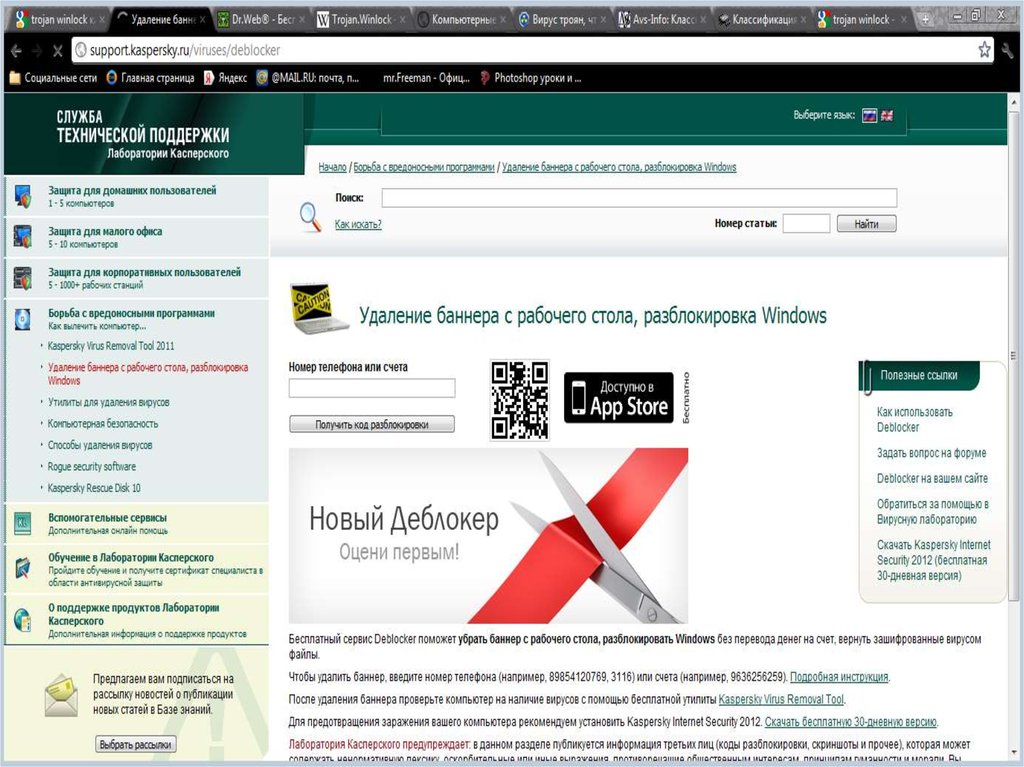Click the small office protection icon
Screen dimensions: 1024x767
pyautogui.click(x=23, y=237)
